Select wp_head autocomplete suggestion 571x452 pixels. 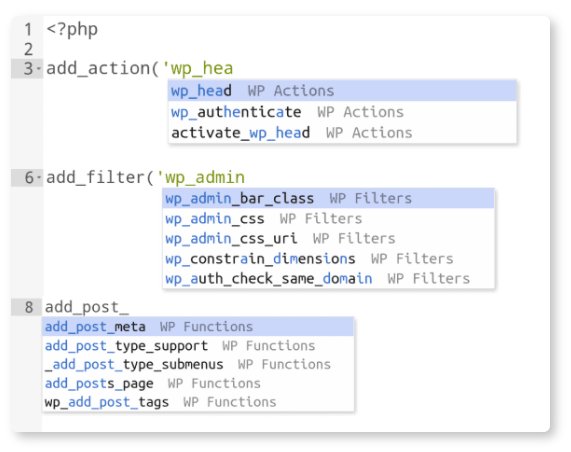[x=342, y=91]
